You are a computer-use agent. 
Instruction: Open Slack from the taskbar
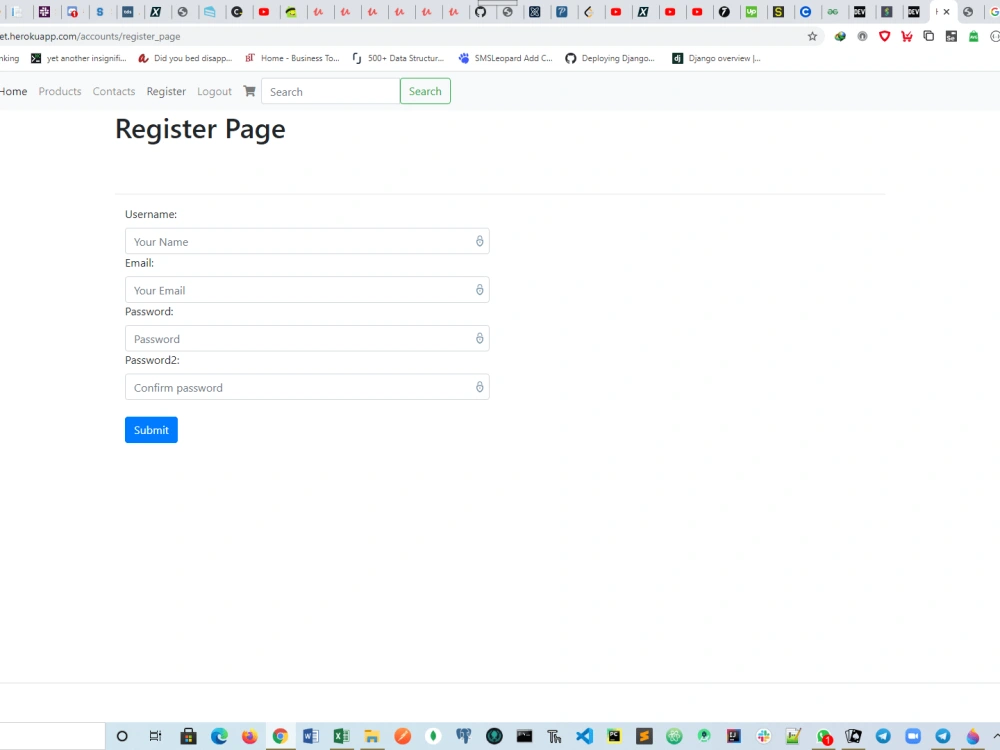[763, 736]
